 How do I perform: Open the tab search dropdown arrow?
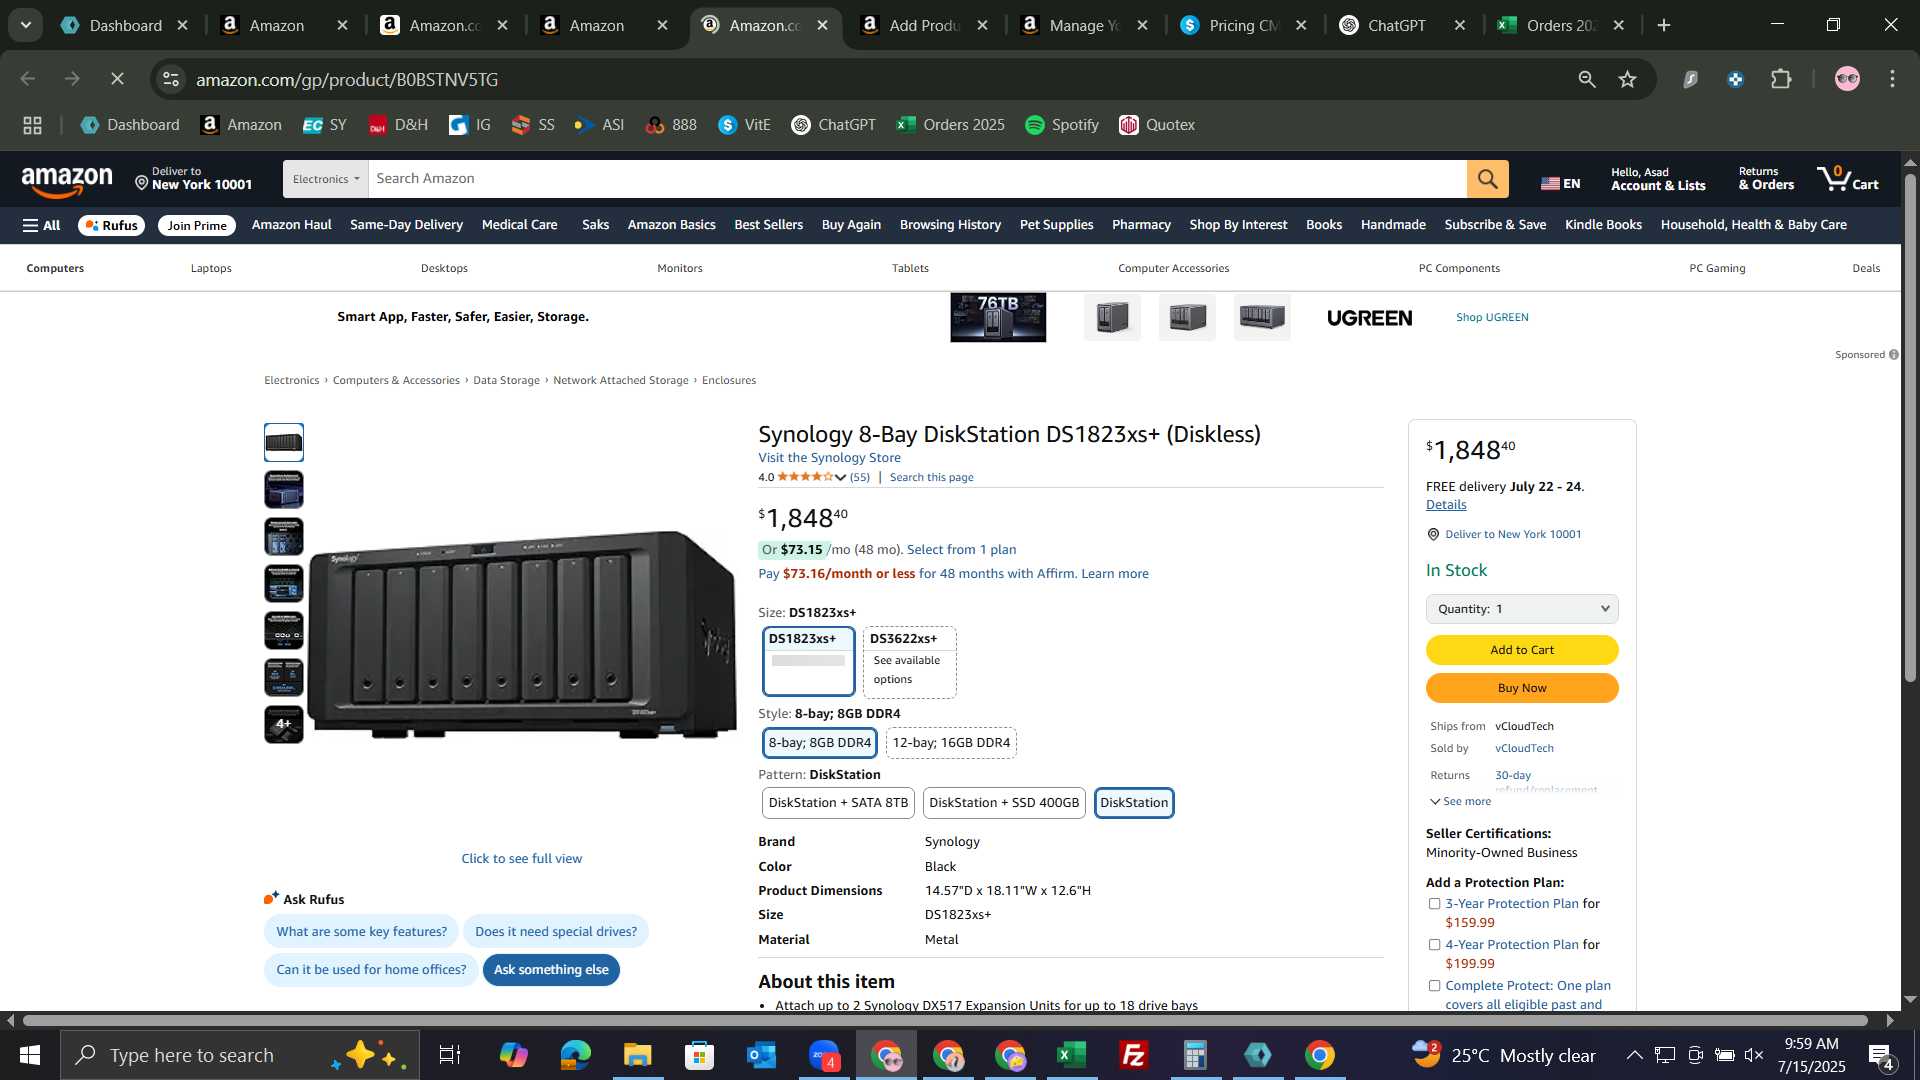[x=26, y=25]
